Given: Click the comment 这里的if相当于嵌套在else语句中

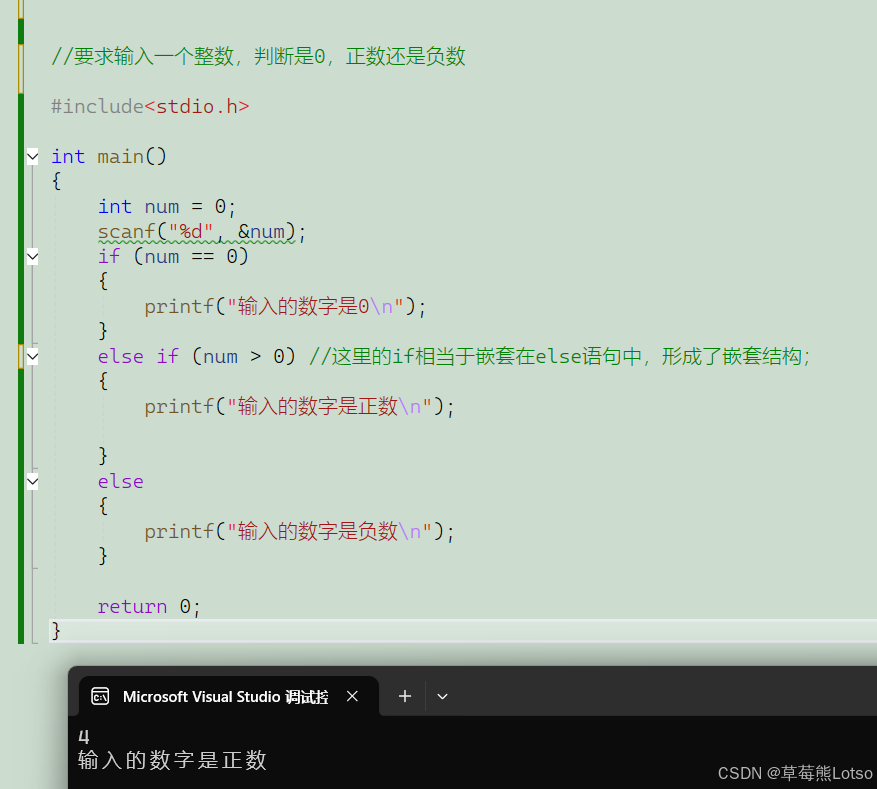Looking at the screenshot, I should [560, 356].
